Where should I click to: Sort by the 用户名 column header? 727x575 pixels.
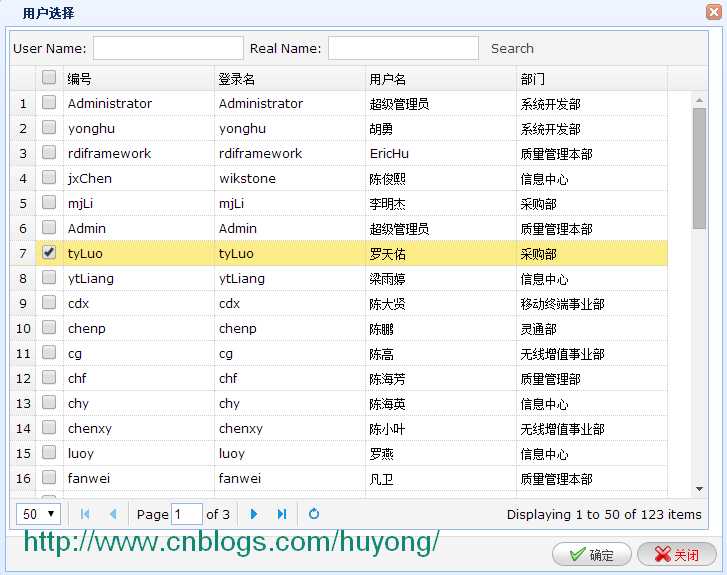coord(441,79)
